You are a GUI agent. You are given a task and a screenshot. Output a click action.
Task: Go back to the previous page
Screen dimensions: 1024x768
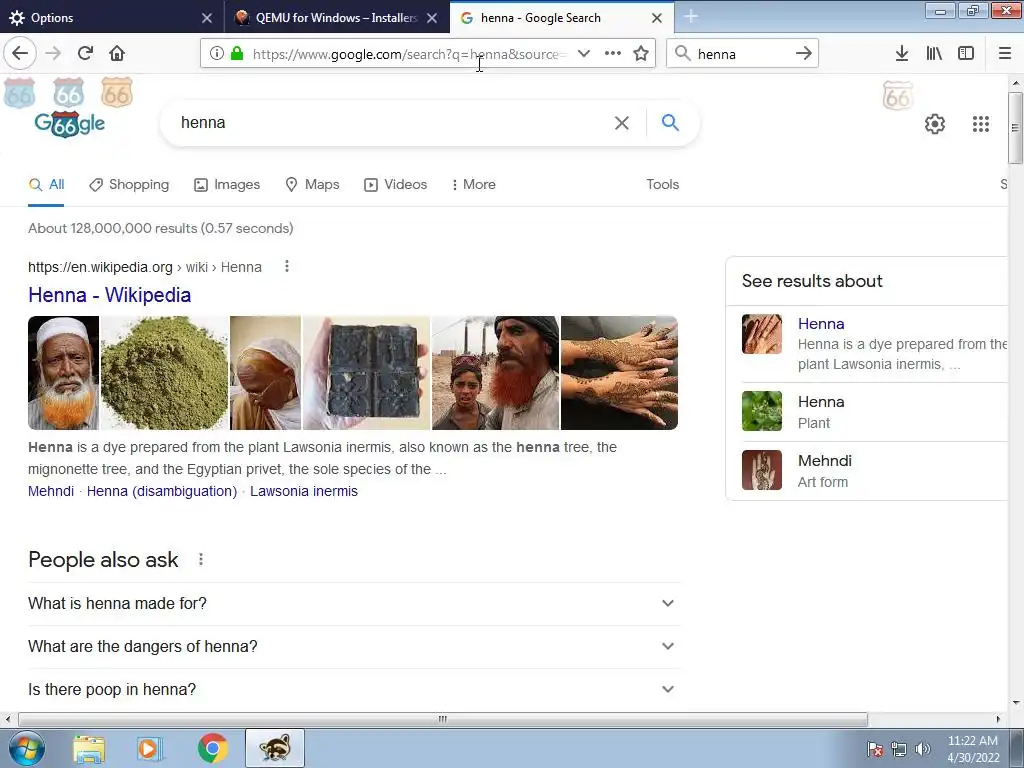[x=20, y=53]
